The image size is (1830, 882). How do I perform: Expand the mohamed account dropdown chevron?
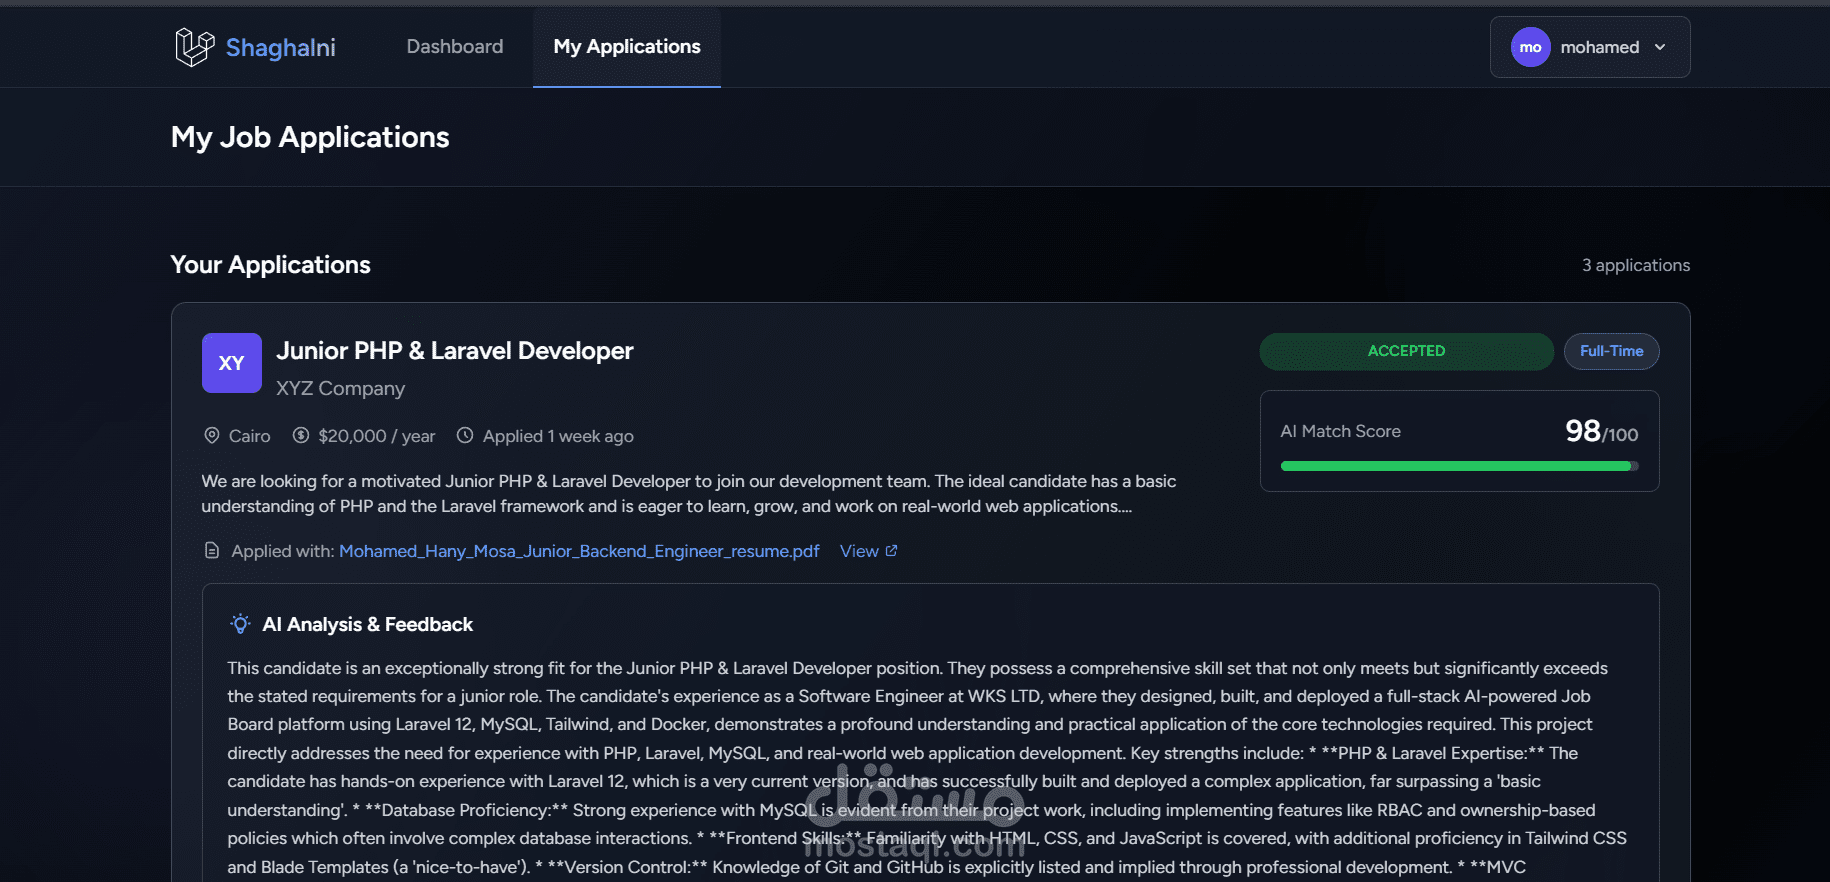click(x=1660, y=47)
